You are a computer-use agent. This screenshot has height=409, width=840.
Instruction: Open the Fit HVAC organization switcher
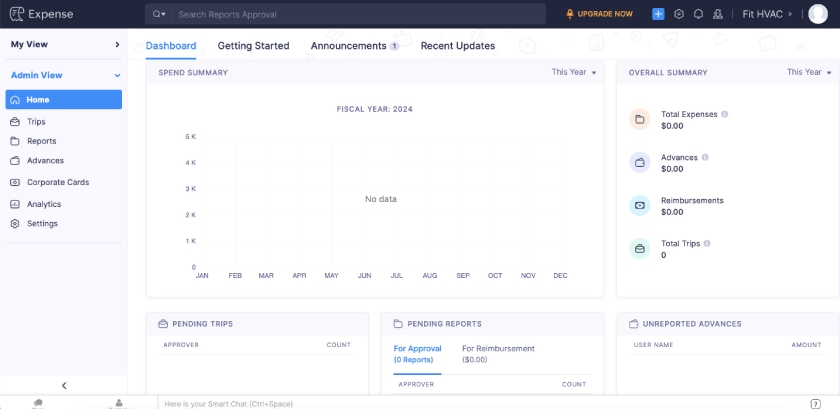pyautogui.click(x=767, y=14)
